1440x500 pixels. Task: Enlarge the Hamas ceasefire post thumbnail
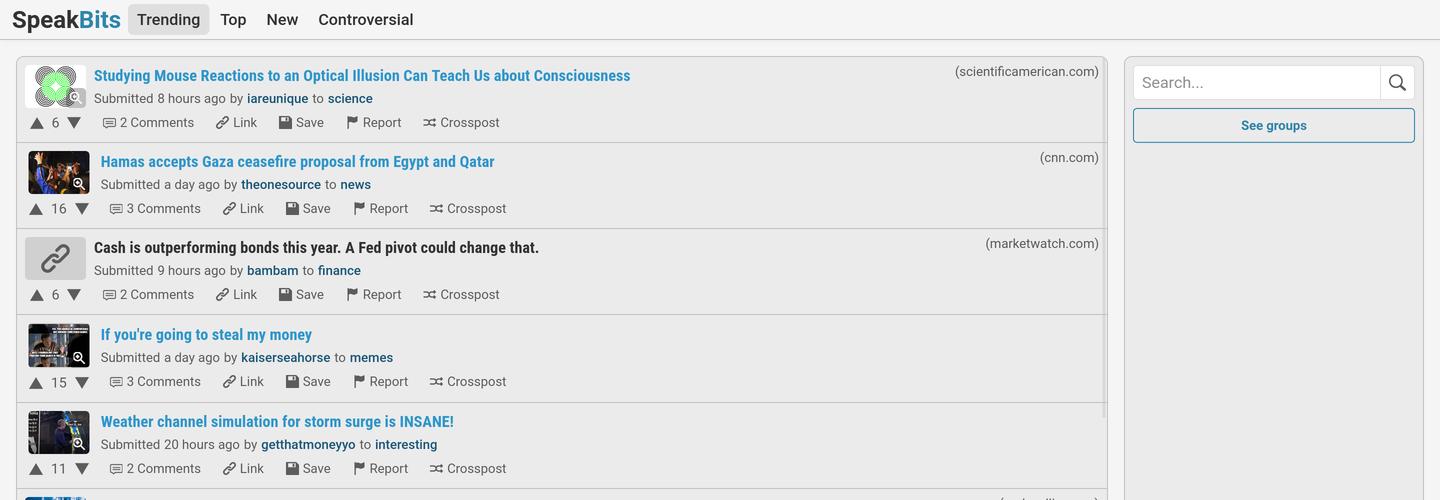coord(59,172)
